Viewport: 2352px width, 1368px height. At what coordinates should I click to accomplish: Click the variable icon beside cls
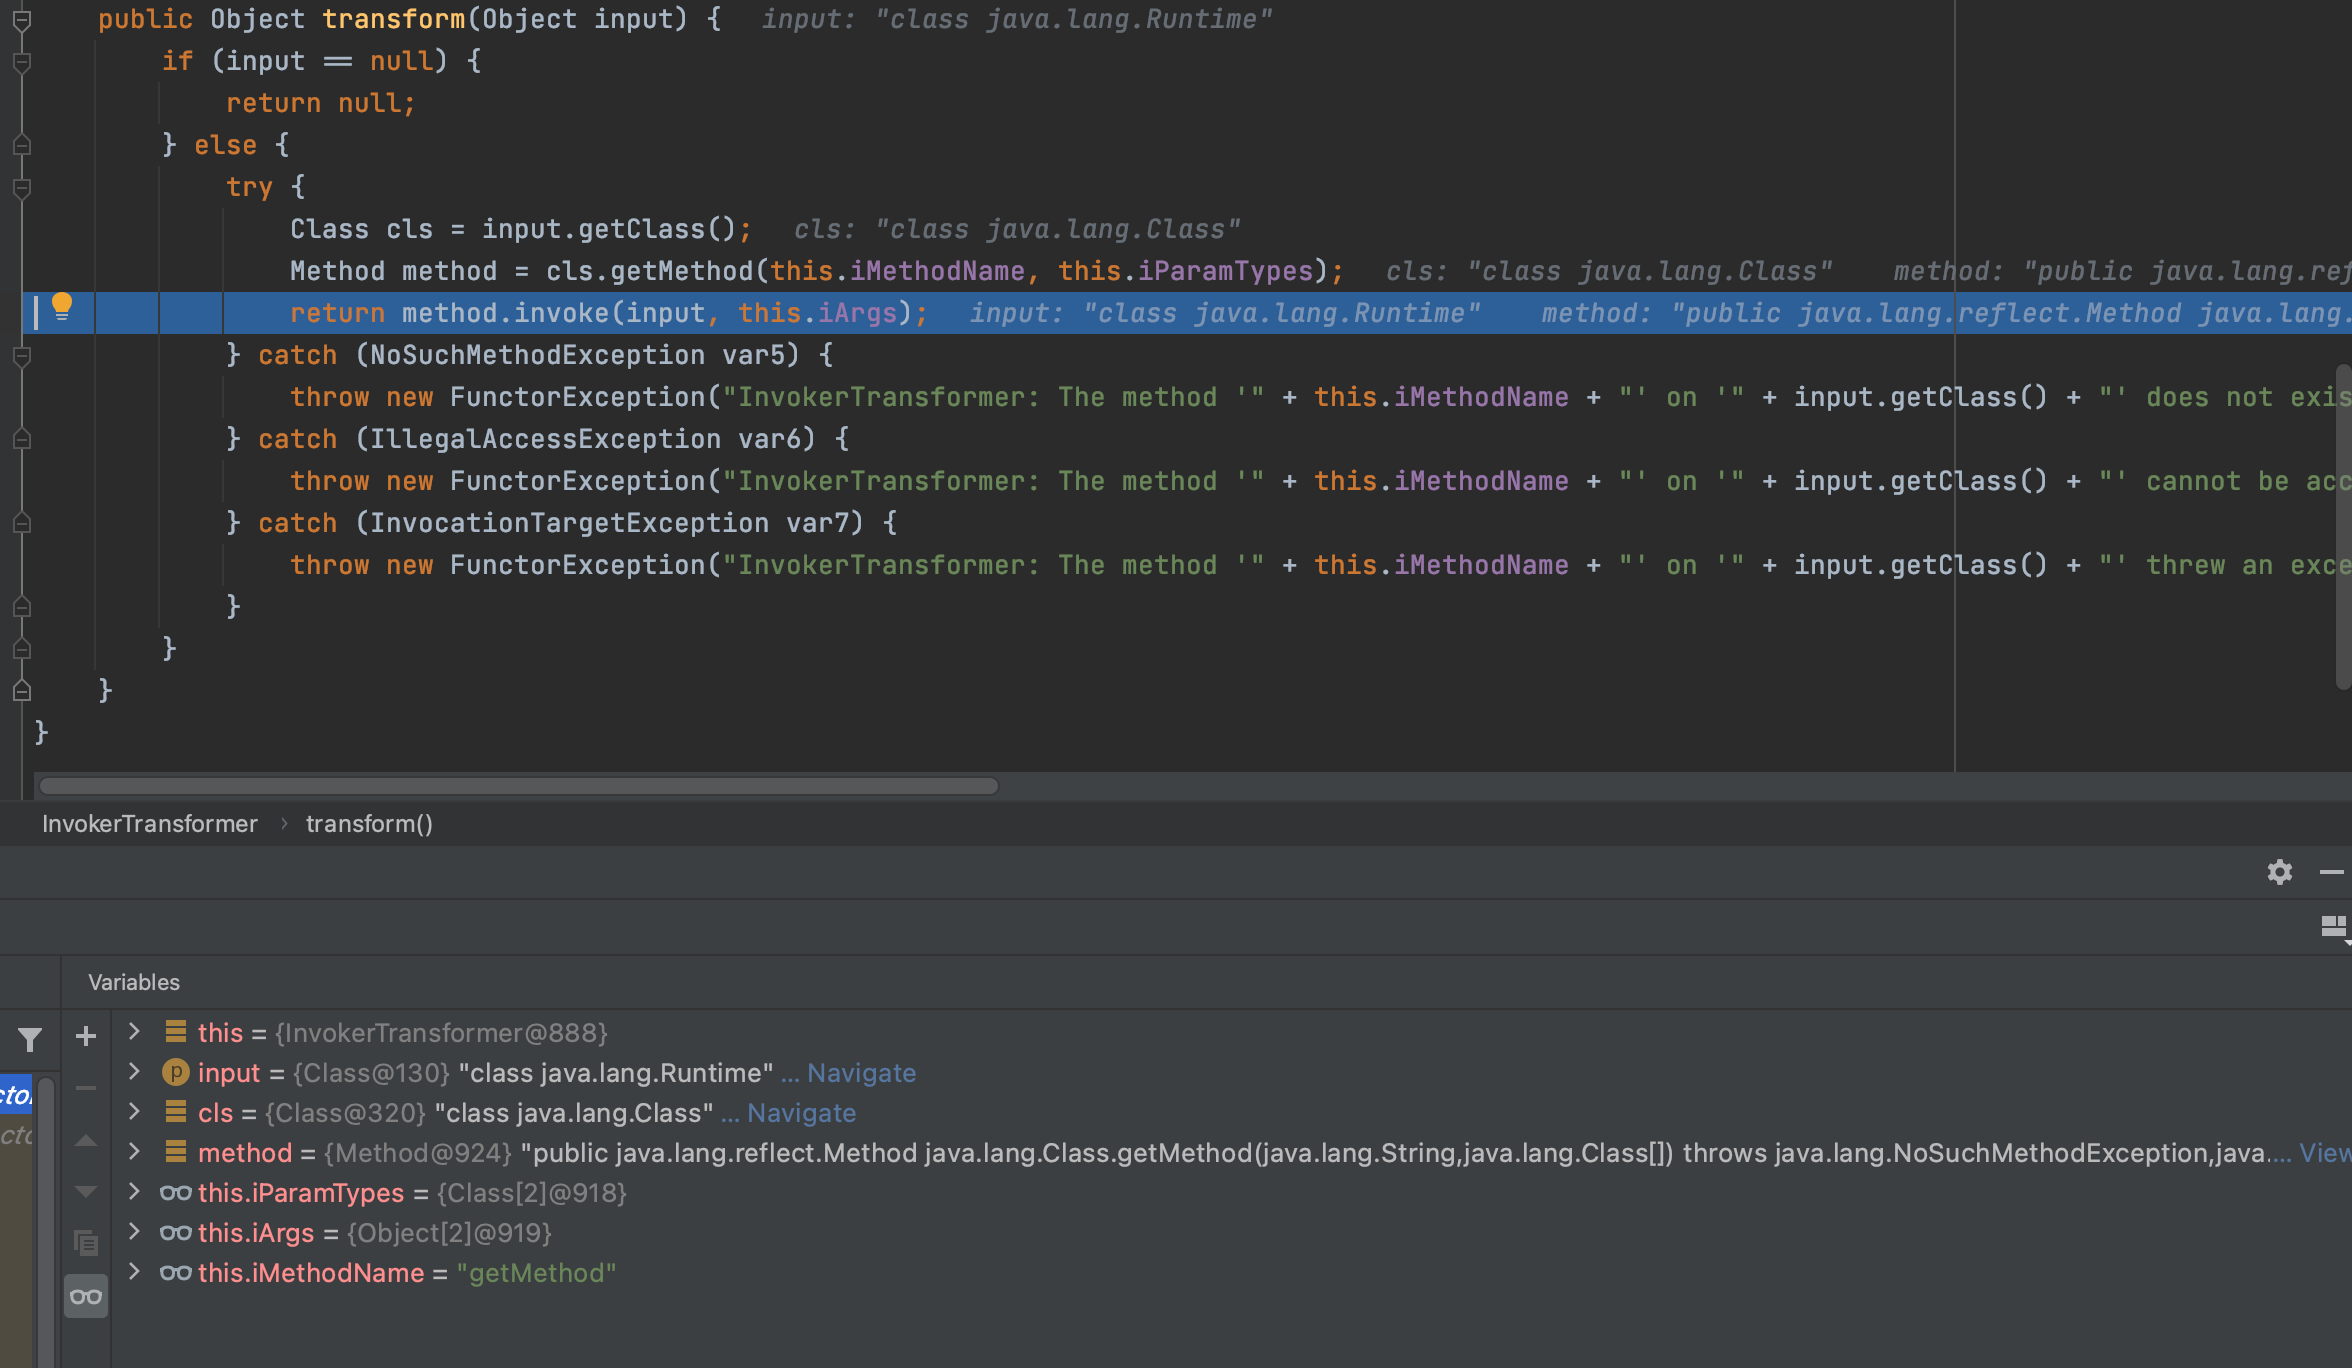175,1112
